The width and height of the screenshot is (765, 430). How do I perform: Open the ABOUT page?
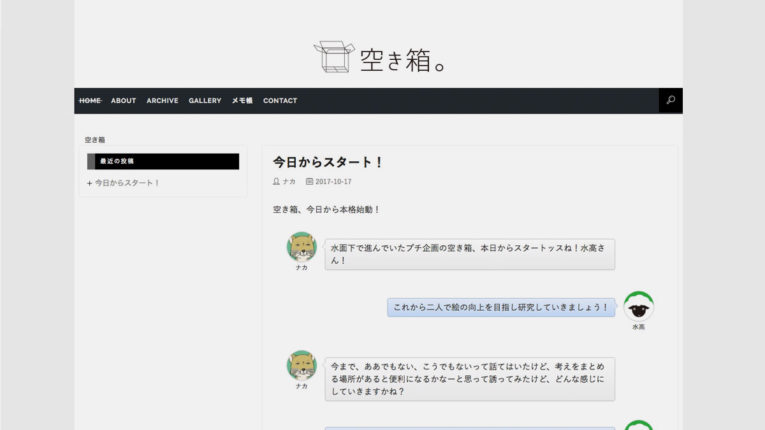coord(123,101)
